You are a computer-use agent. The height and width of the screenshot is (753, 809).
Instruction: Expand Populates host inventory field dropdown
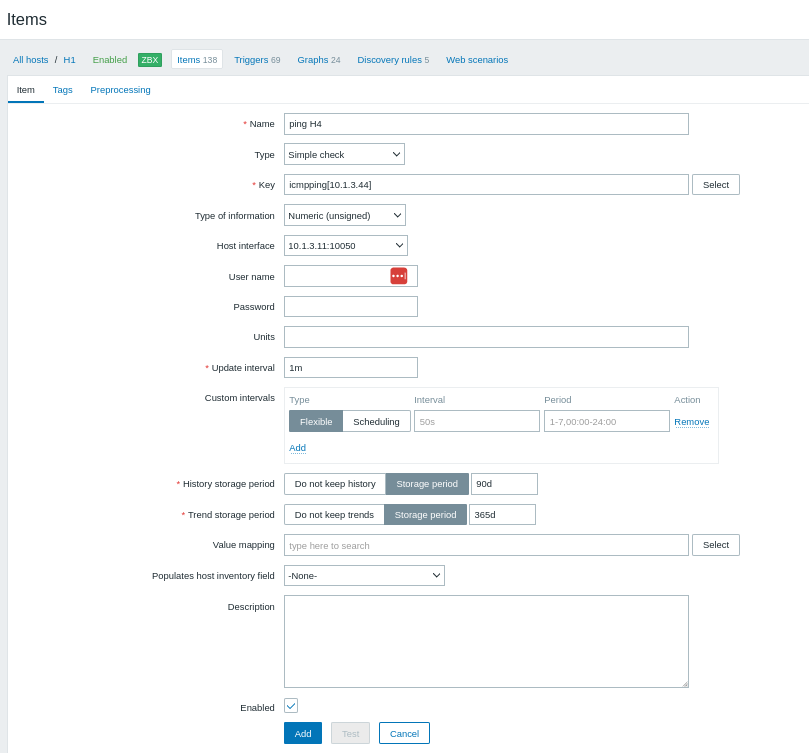(364, 576)
